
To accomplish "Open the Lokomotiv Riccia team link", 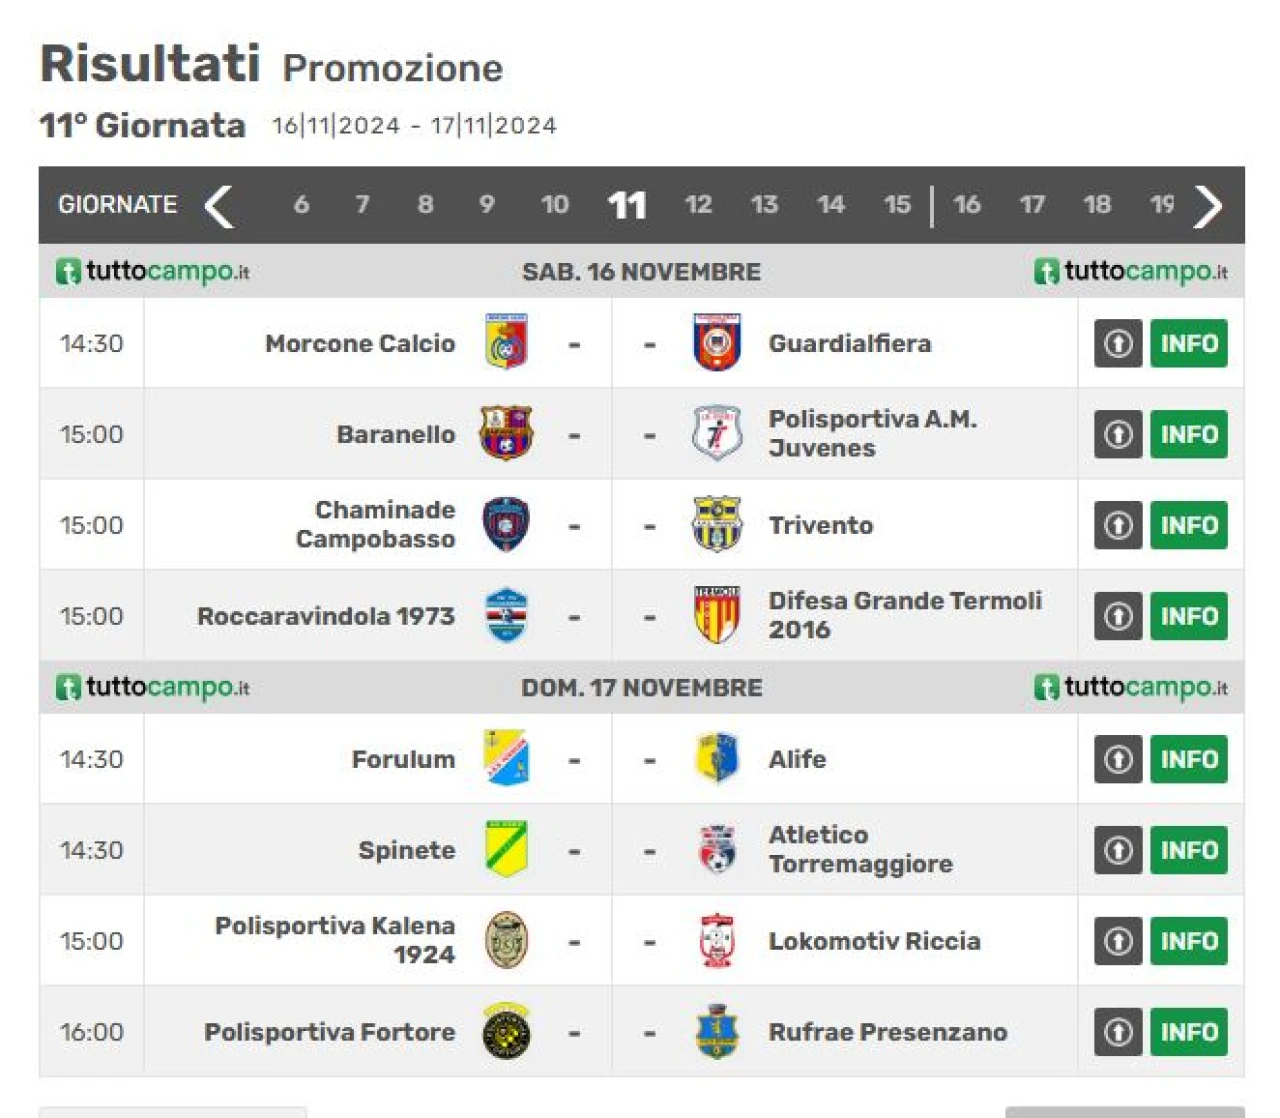I will coord(874,941).
